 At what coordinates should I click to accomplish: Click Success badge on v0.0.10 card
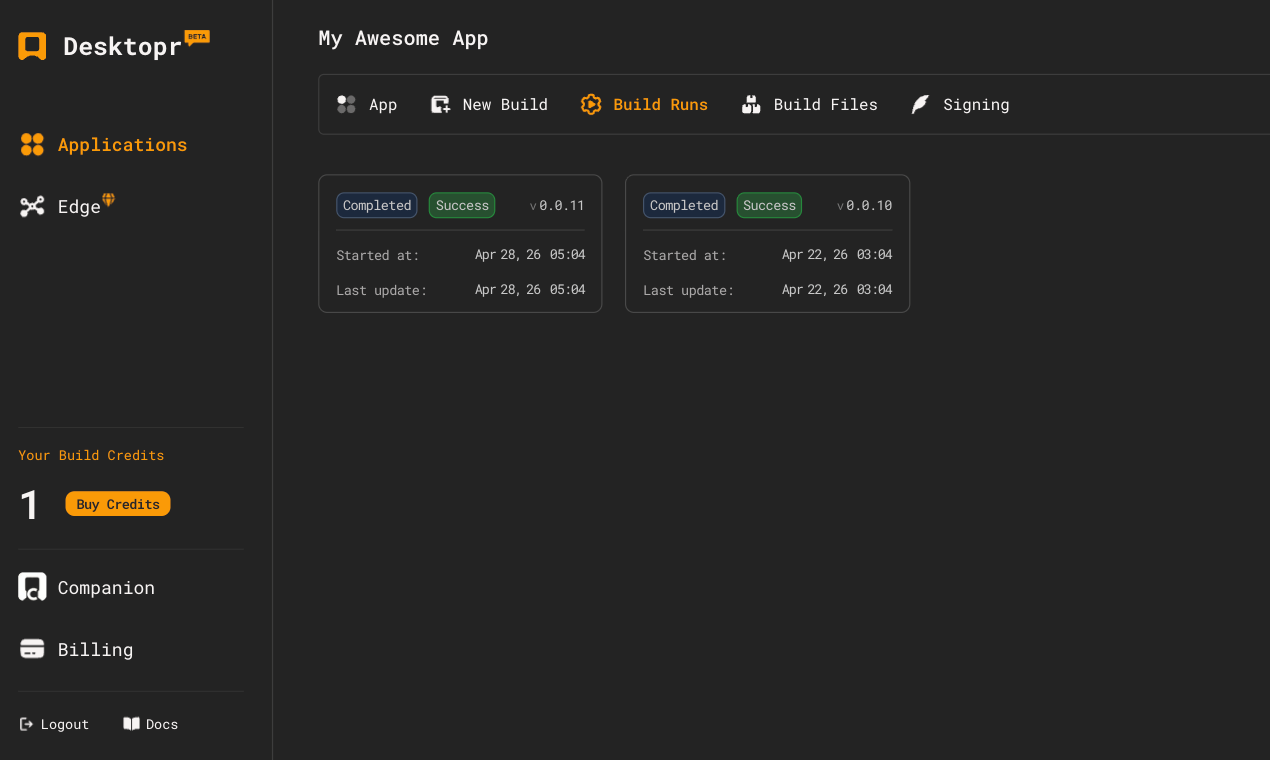(x=769, y=205)
